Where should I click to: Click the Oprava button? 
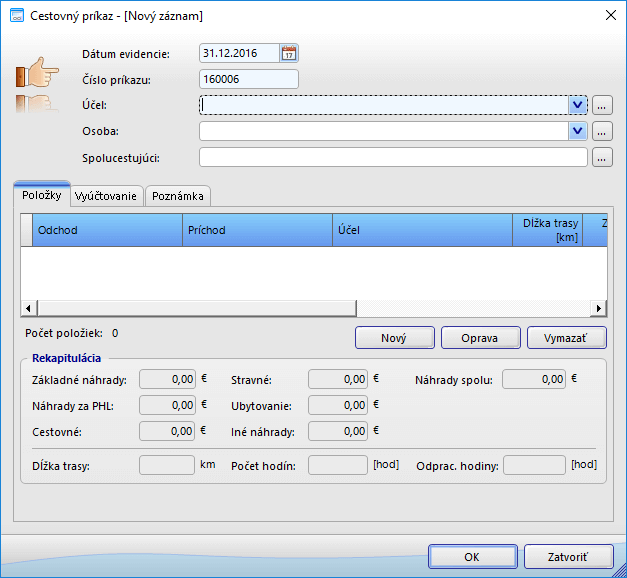point(480,338)
